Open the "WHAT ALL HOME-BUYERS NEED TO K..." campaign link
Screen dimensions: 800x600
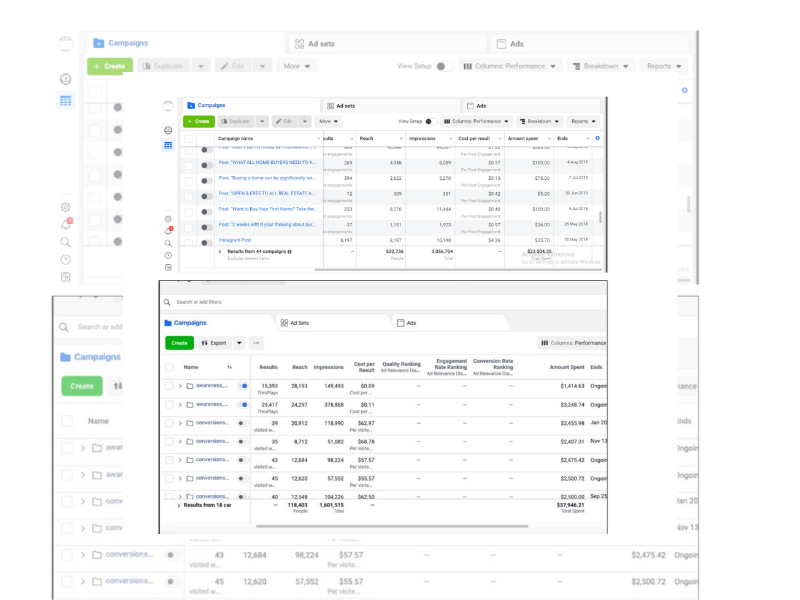[x=267, y=162]
